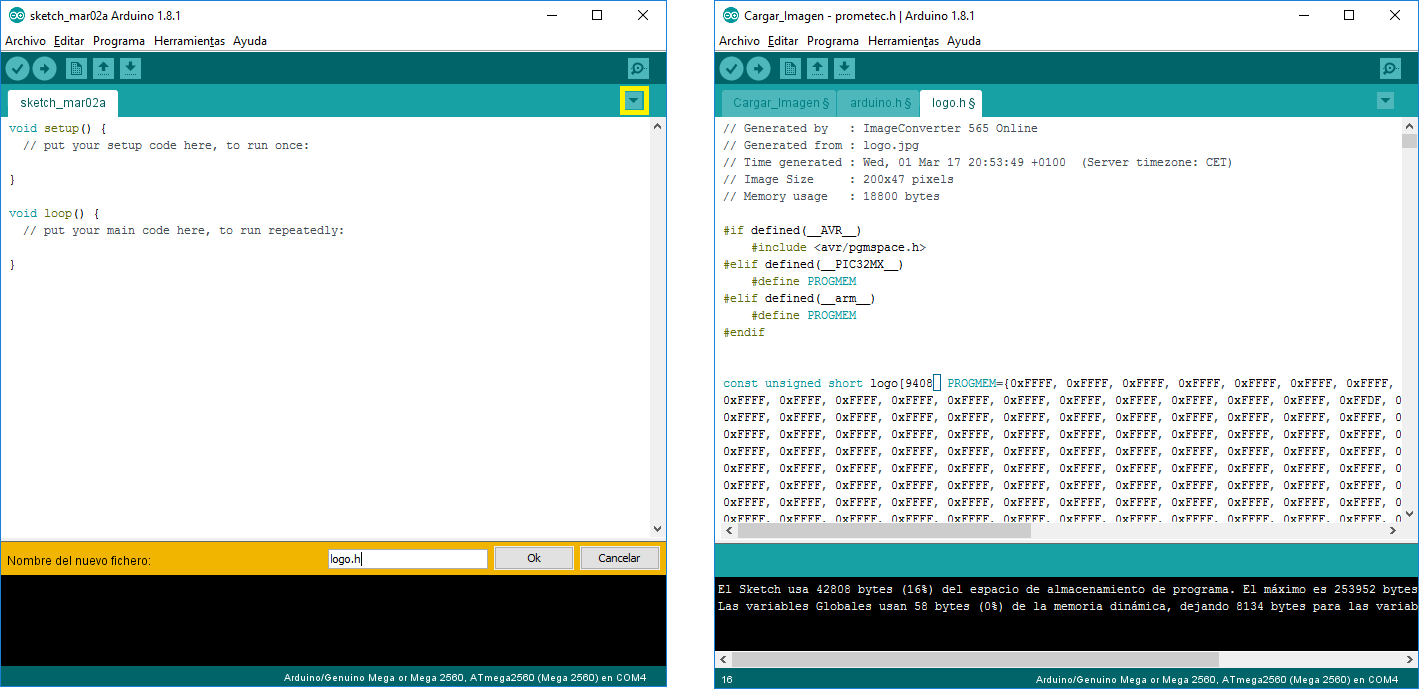
Task: Open Herramientas menu in Cargar_Imagen window
Action: pyautogui.click(x=903, y=41)
